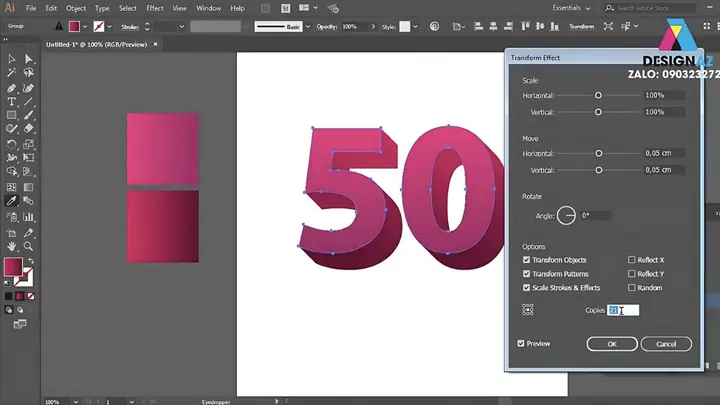Viewport: 720px width, 405px height.
Task: Open the Adobe Stock St icon
Action: (x=285, y=8)
